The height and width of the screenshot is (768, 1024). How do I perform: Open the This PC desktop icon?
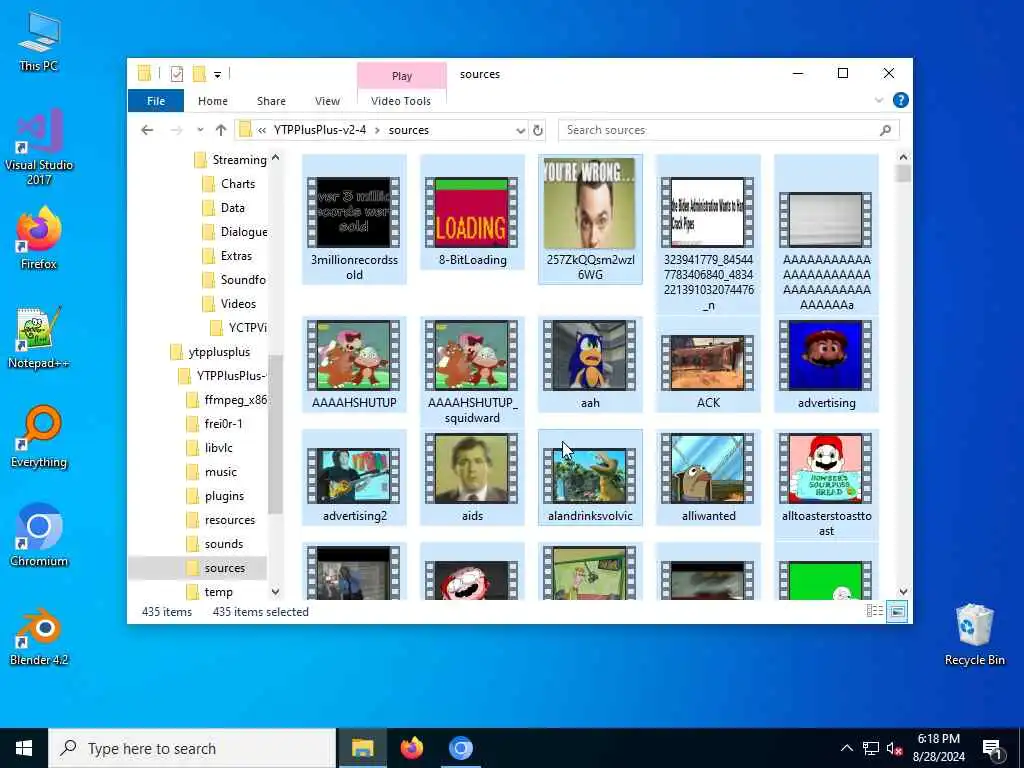(39, 40)
